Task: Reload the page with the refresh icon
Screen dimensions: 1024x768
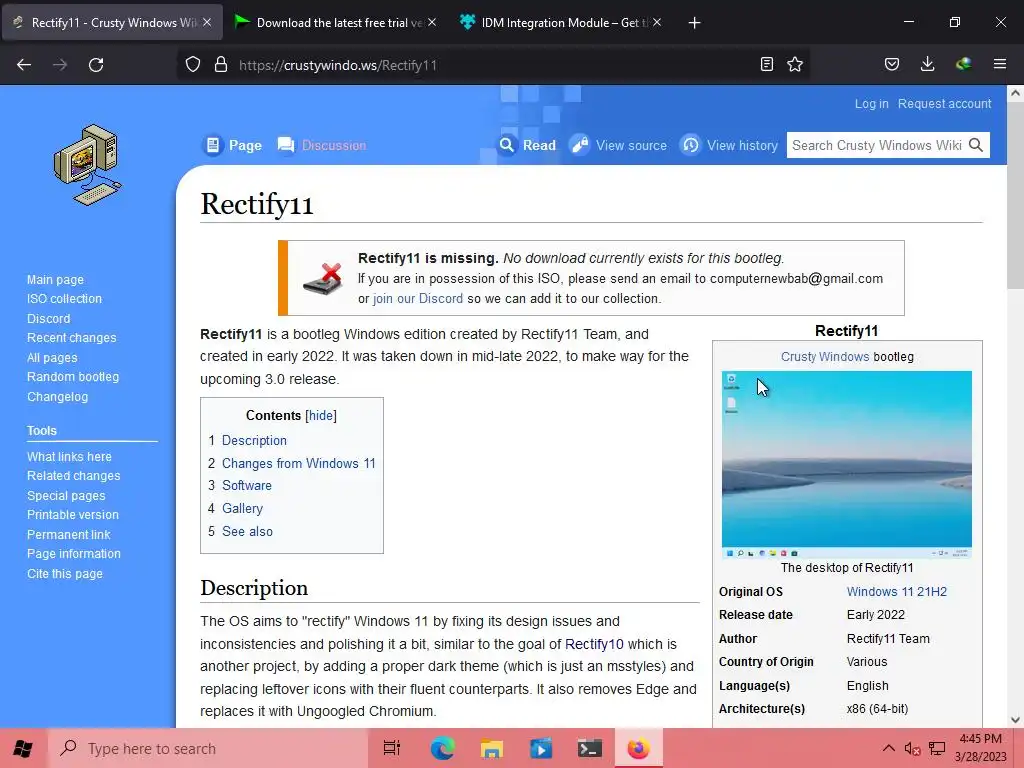Action: point(96,65)
